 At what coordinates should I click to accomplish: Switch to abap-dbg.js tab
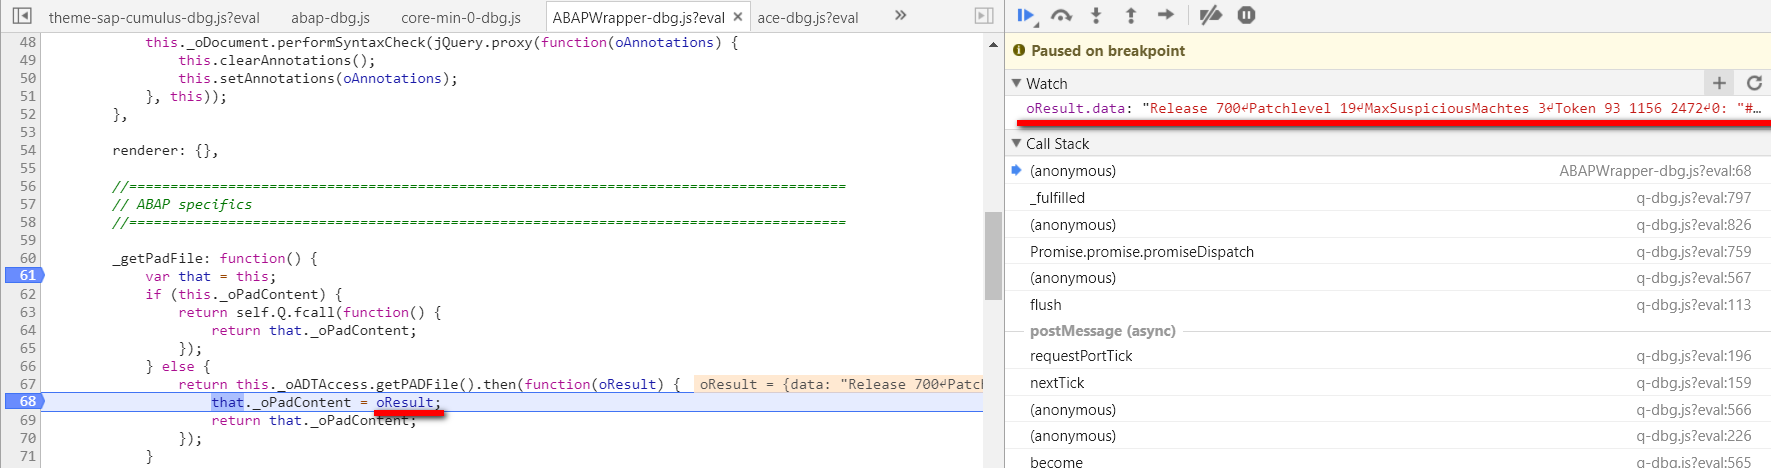(x=330, y=17)
